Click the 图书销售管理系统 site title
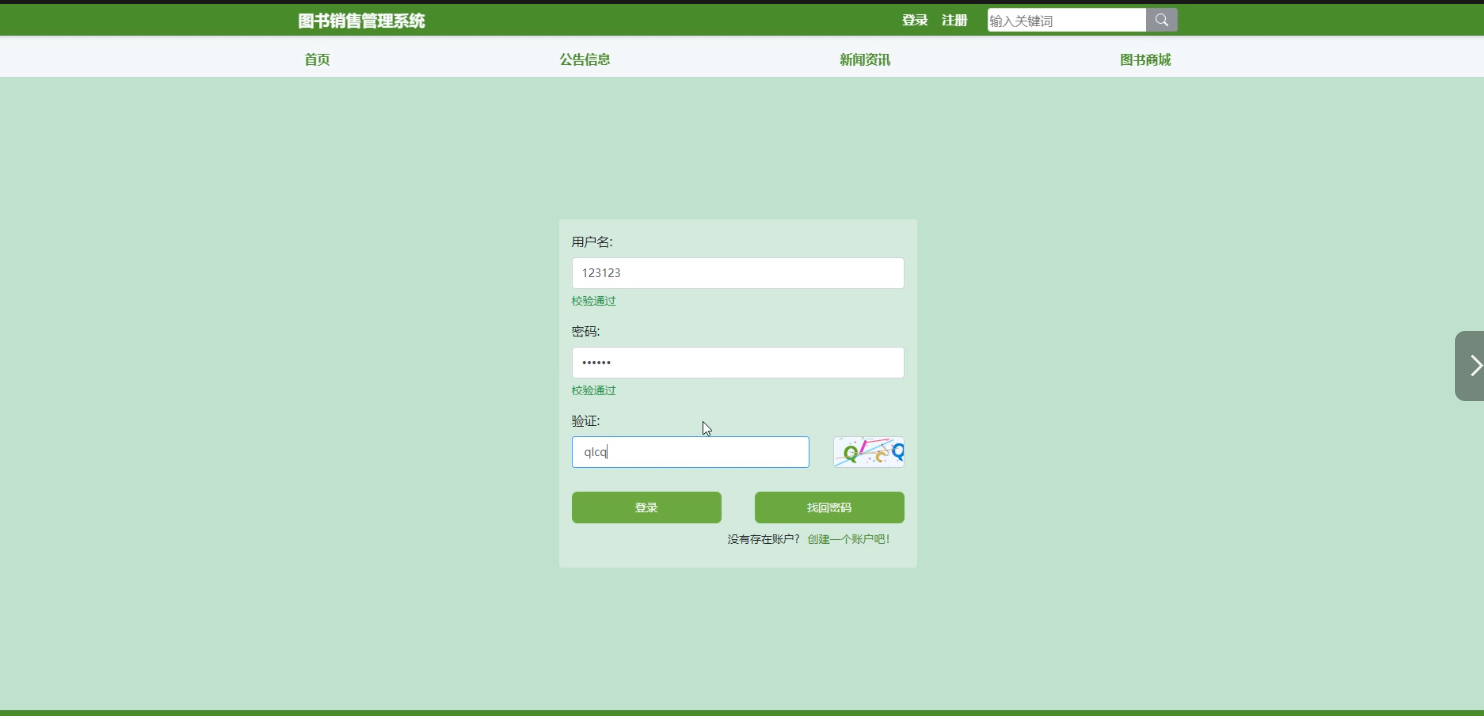The width and height of the screenshot is (1484, 716). tap(361, 20)
